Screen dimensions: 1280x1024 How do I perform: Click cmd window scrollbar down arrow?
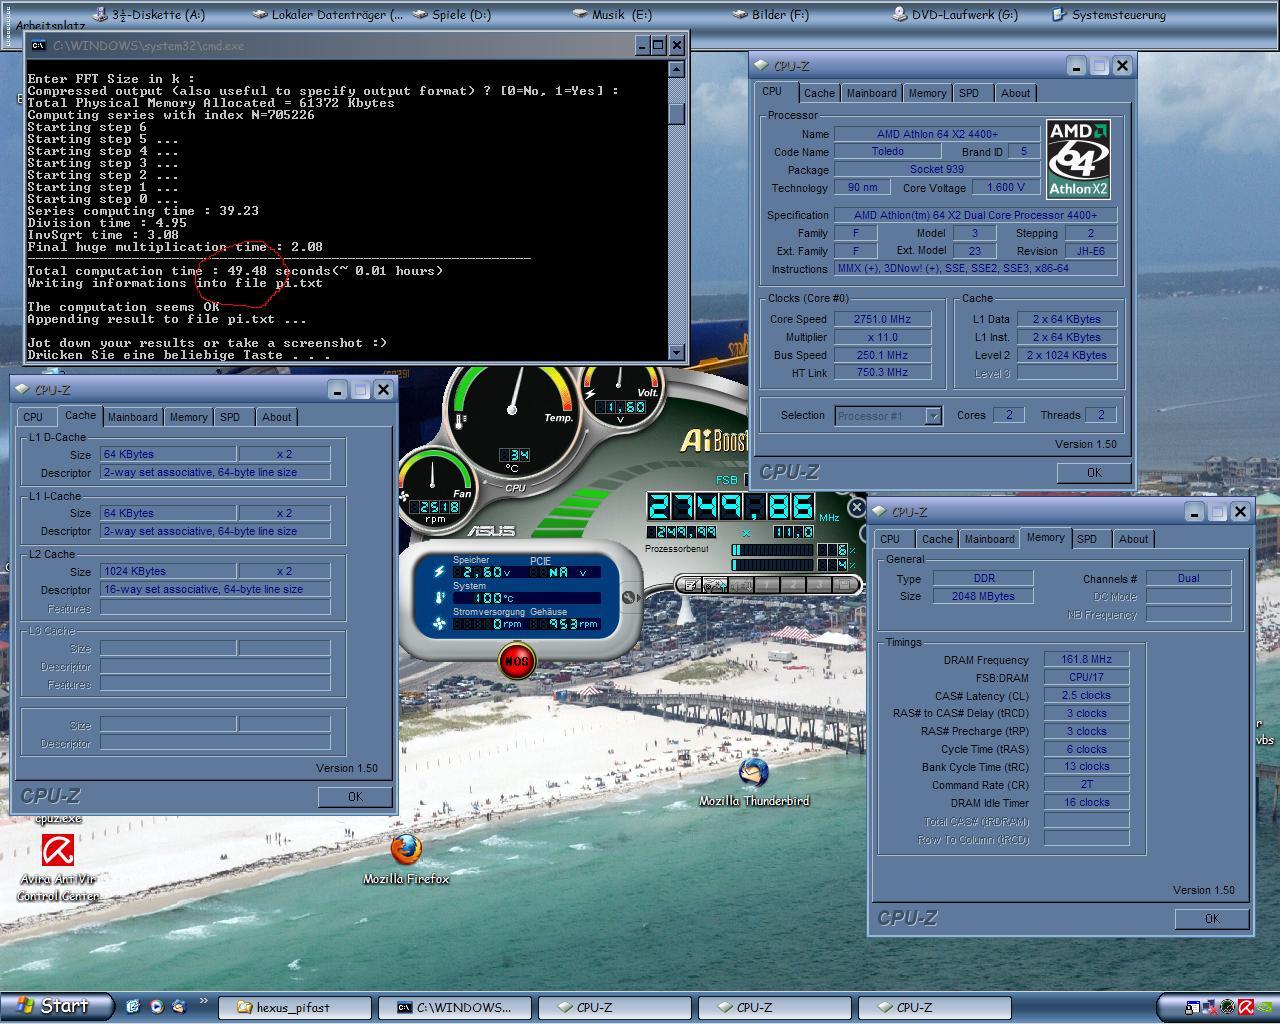677,352
